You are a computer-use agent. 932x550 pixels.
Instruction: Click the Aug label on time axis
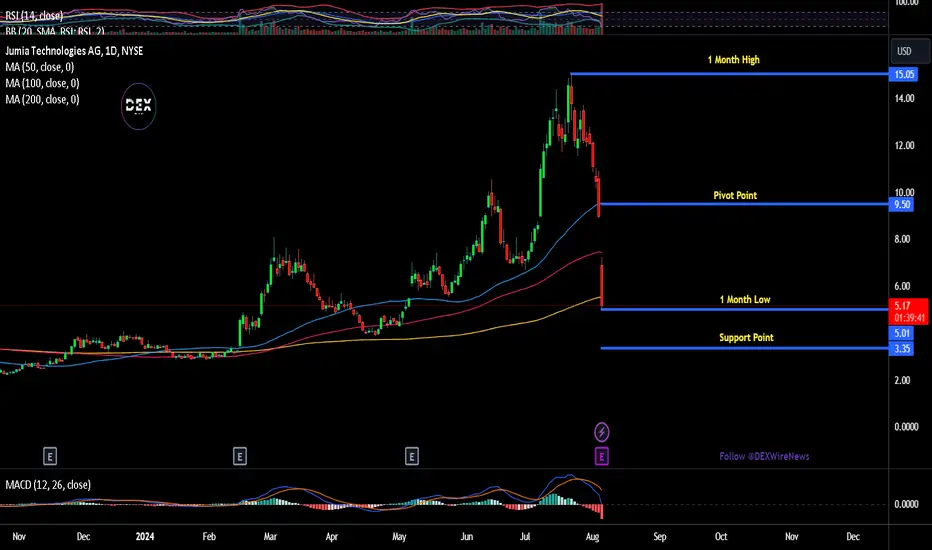point(592,536)
